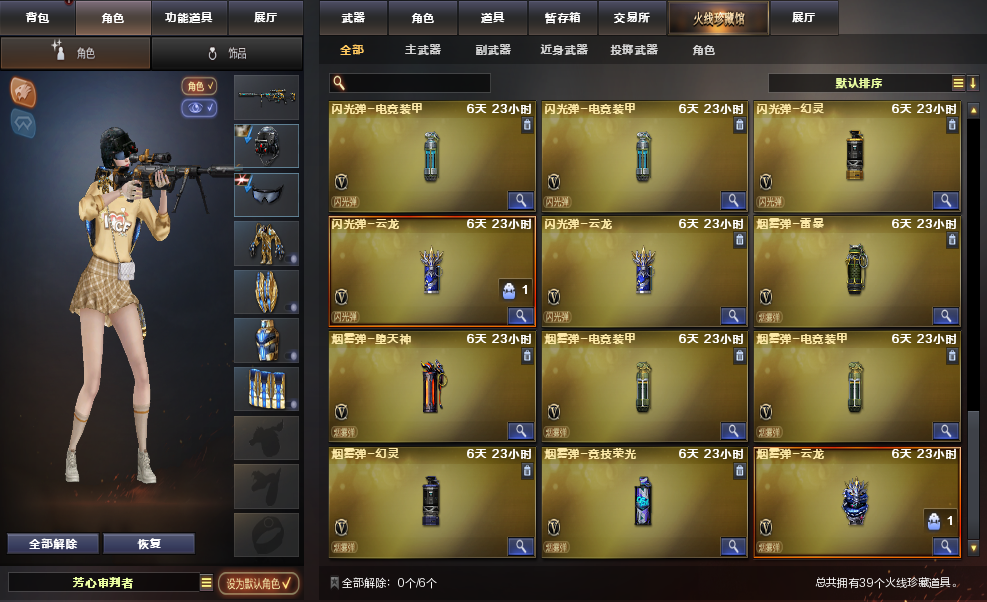Screen dimensions: 987x602
Task: Click the magnifier on the 烟雾弹-堕天神 card
Action: (x=521, y=431)
